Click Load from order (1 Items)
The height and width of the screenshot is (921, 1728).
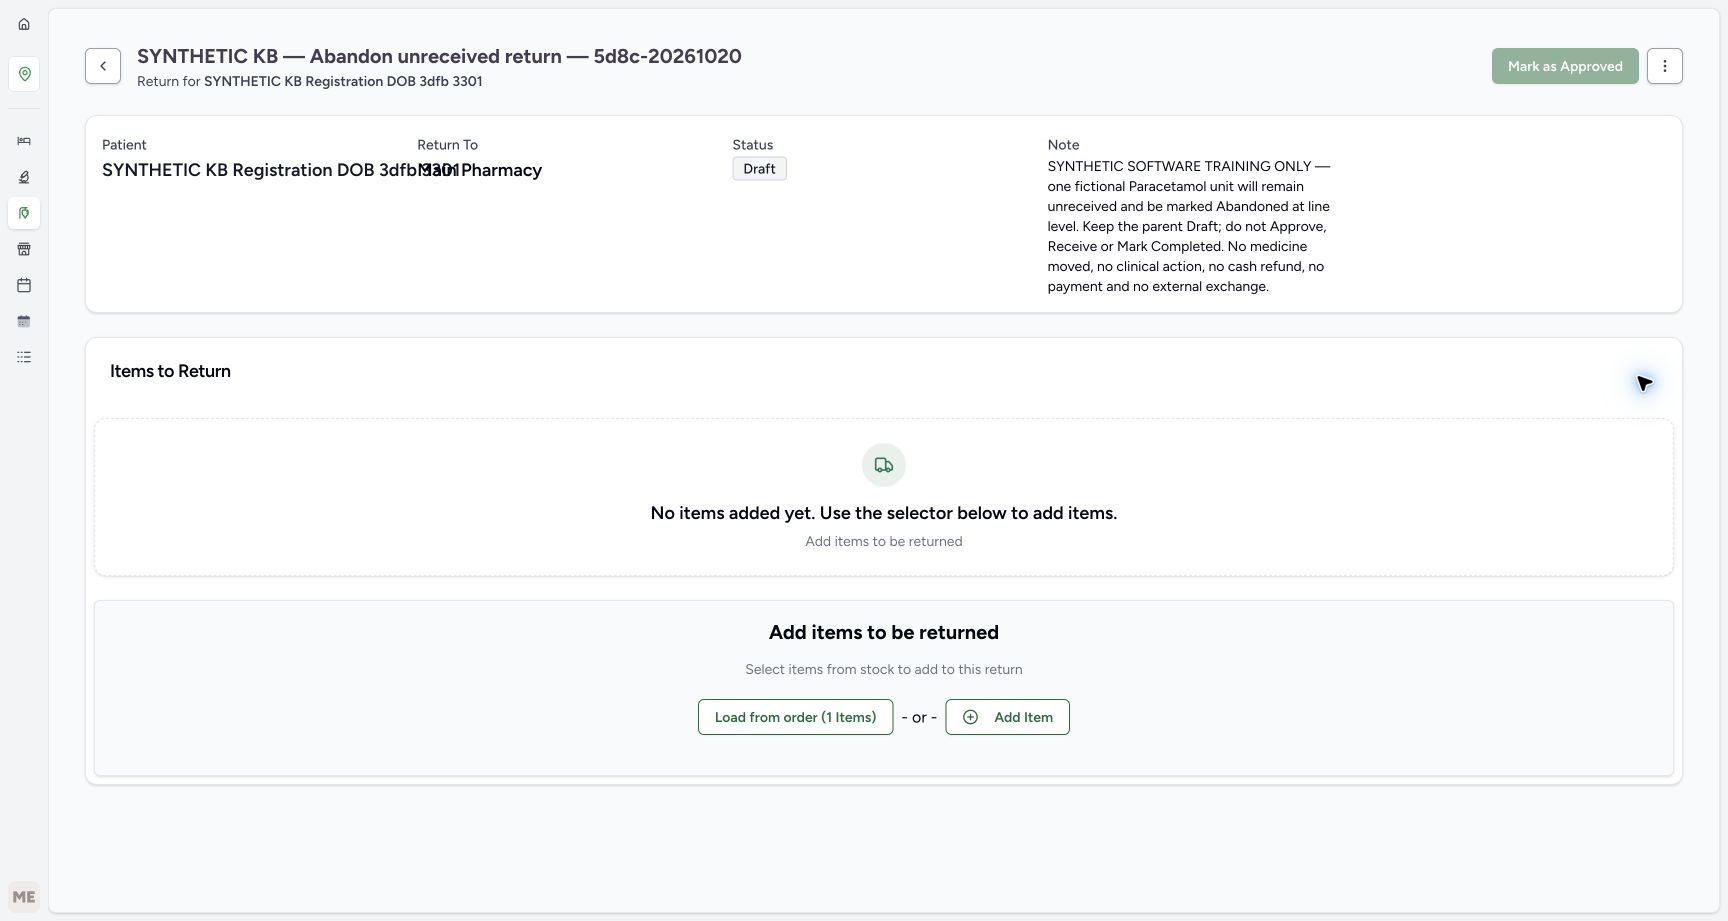tap(795, 717)
